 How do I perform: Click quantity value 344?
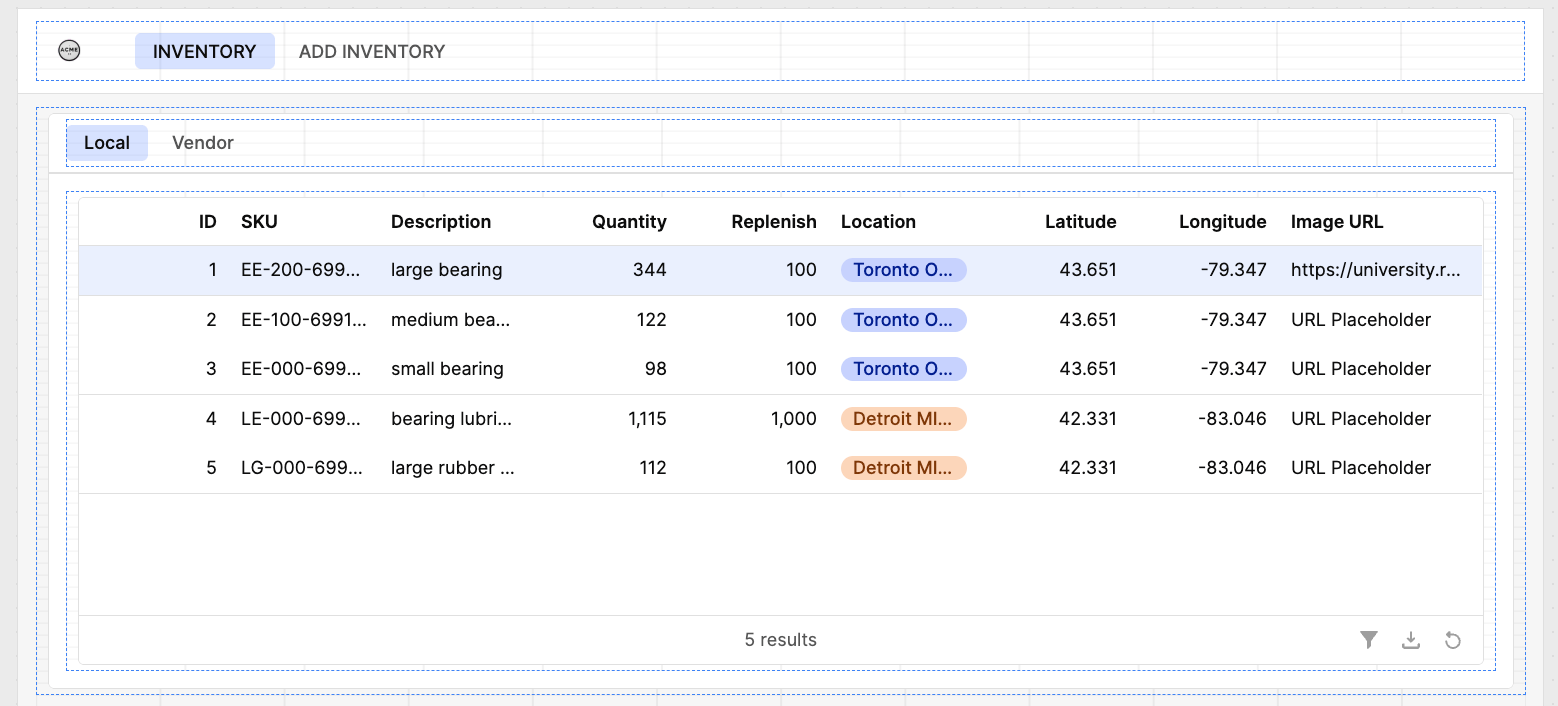(x=650, y=270)
